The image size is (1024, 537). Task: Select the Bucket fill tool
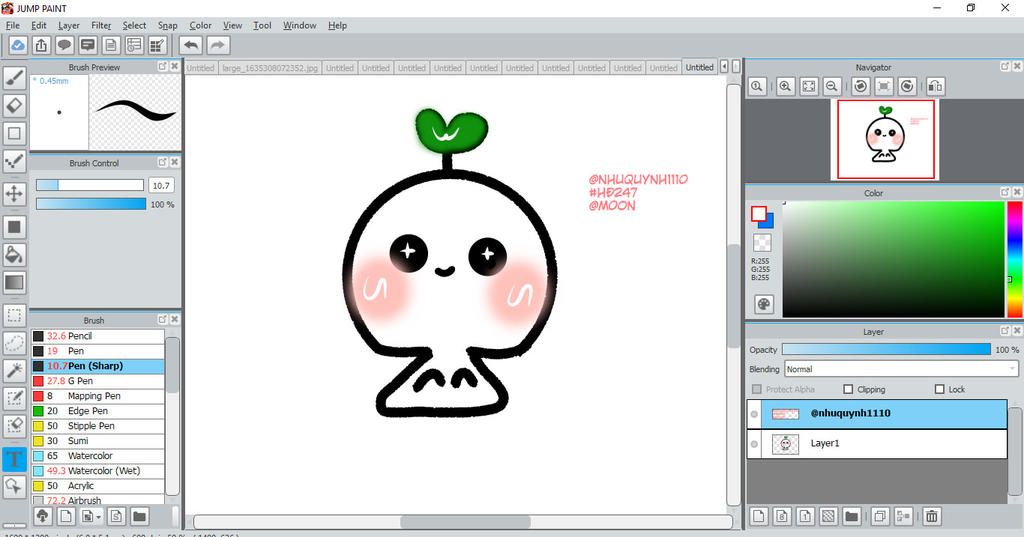[x=14, y=254]
